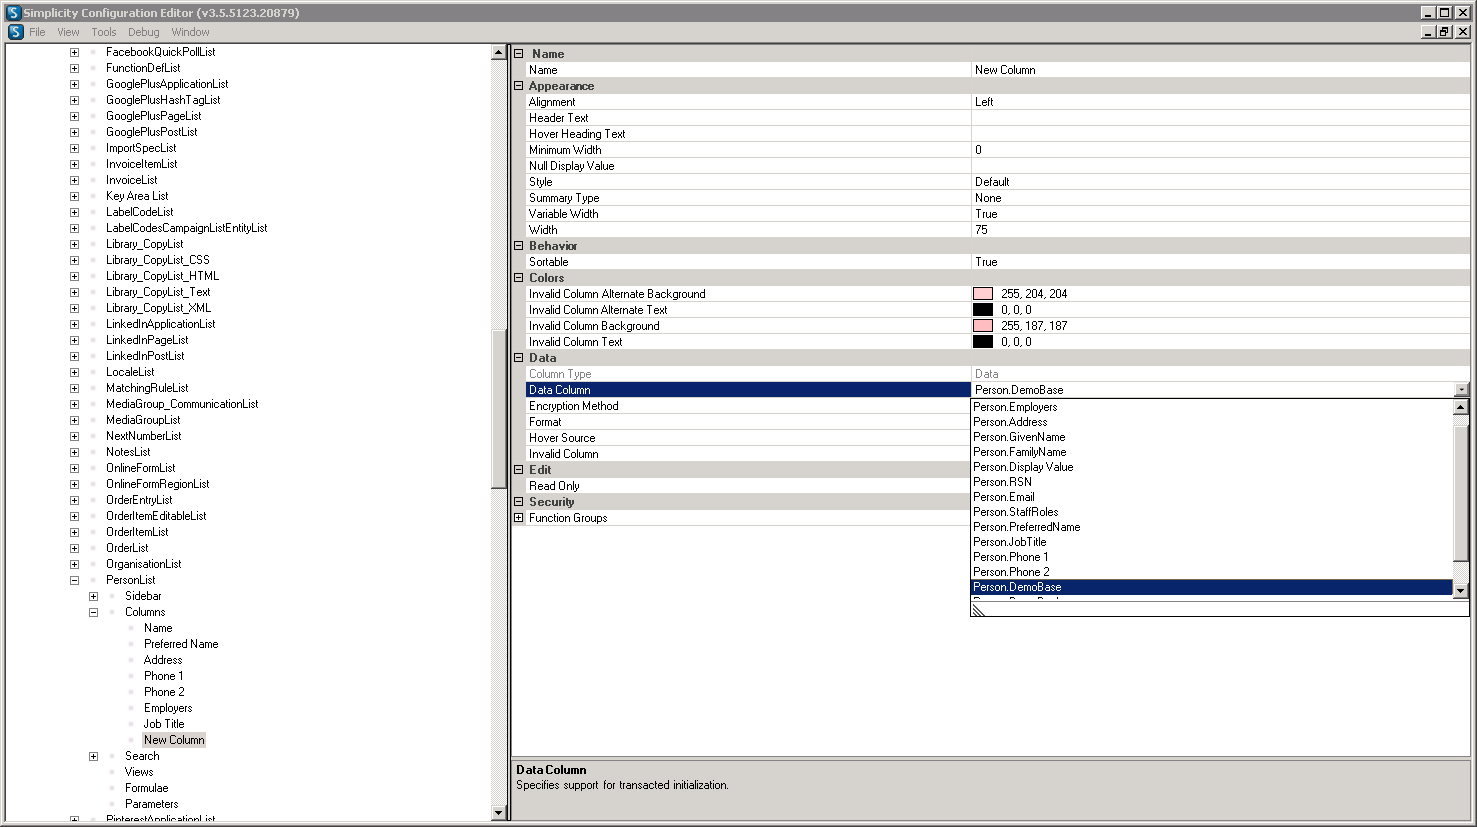Click the Sortable value True
1477x827 pixels.
click(1220, 262)
